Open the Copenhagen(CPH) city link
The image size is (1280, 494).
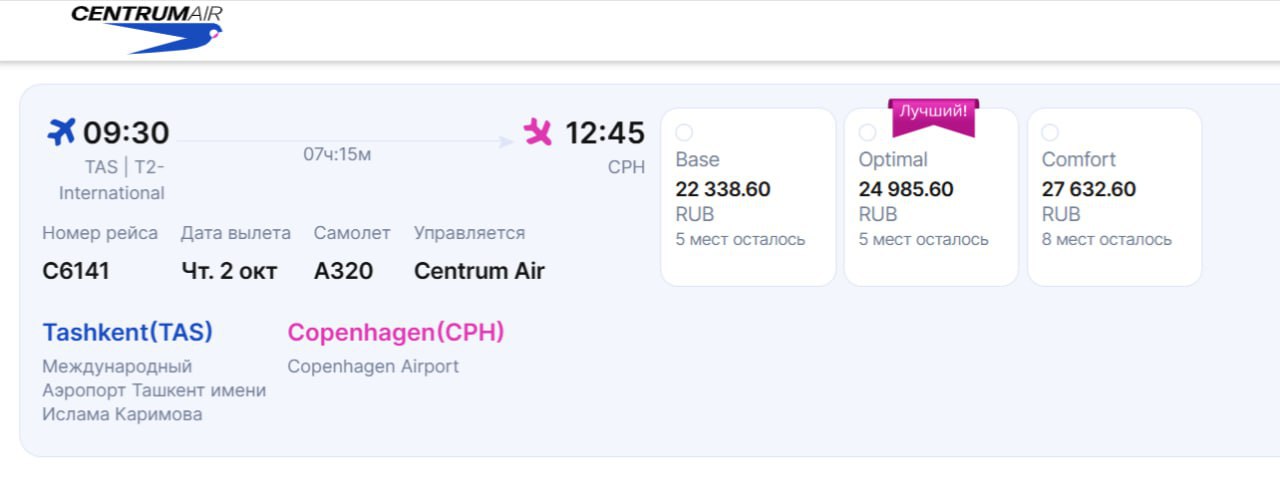point(396,332)
